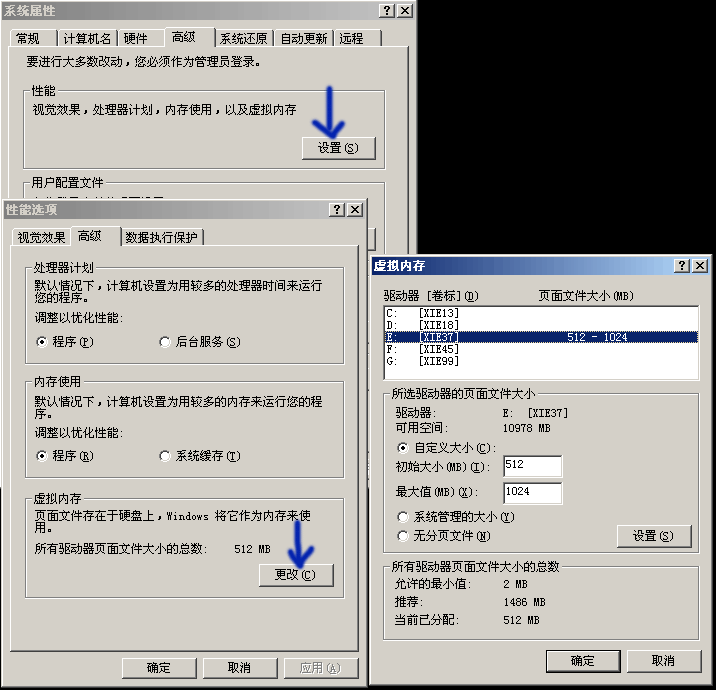Select the 系统还原 tab
The height and width of the screenshot is (690, 716).
pyautogui.click(x=244, y=38)
